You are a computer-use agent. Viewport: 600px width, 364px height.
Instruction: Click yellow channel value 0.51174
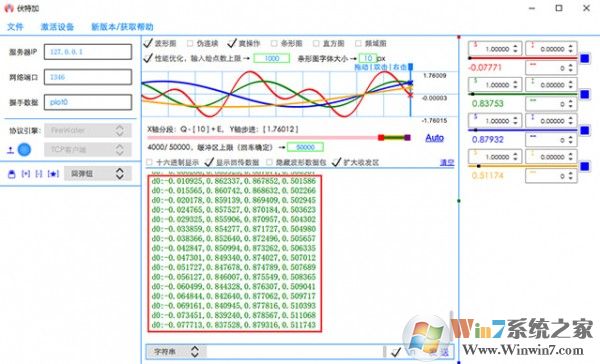click(488, 176)
